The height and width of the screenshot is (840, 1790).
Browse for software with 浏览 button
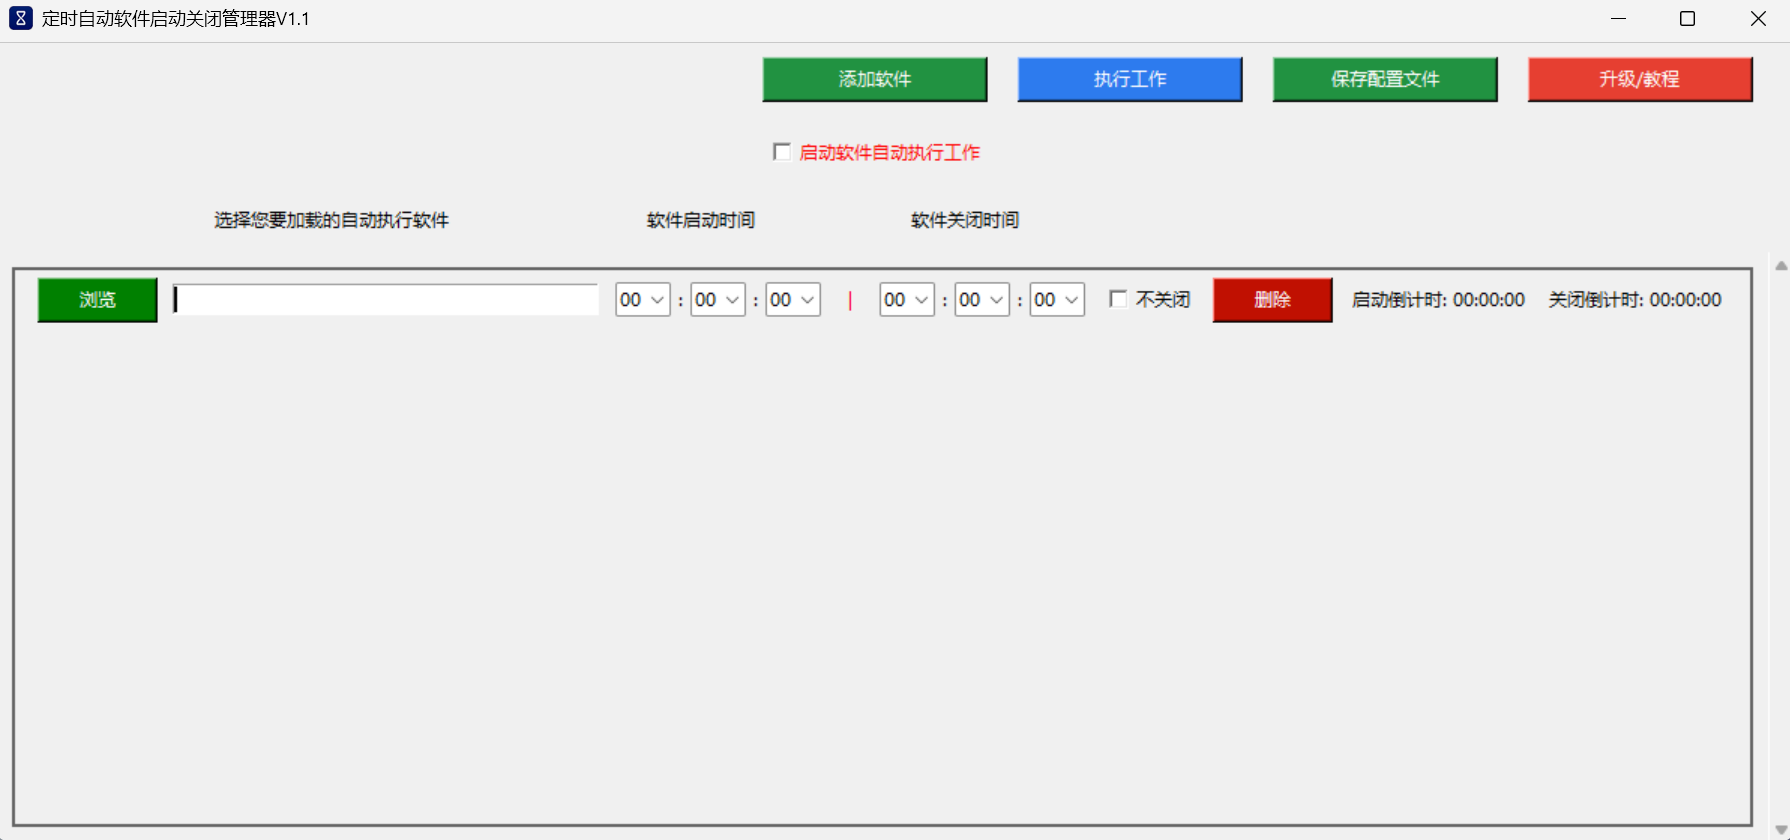click(x=97, y=300)
